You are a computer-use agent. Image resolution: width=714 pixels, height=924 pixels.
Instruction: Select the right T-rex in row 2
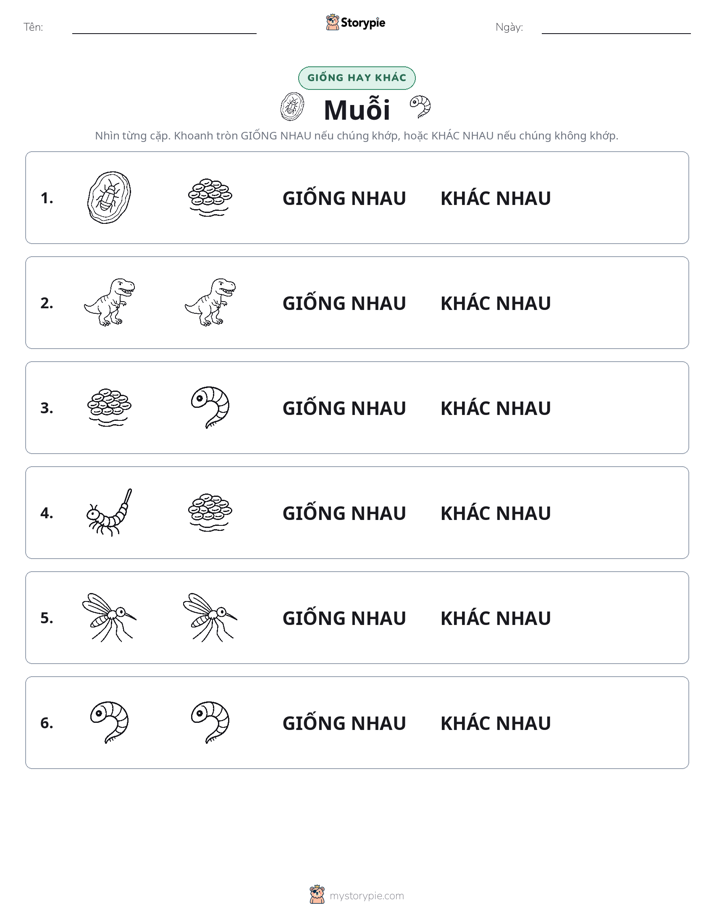[210, 302]
